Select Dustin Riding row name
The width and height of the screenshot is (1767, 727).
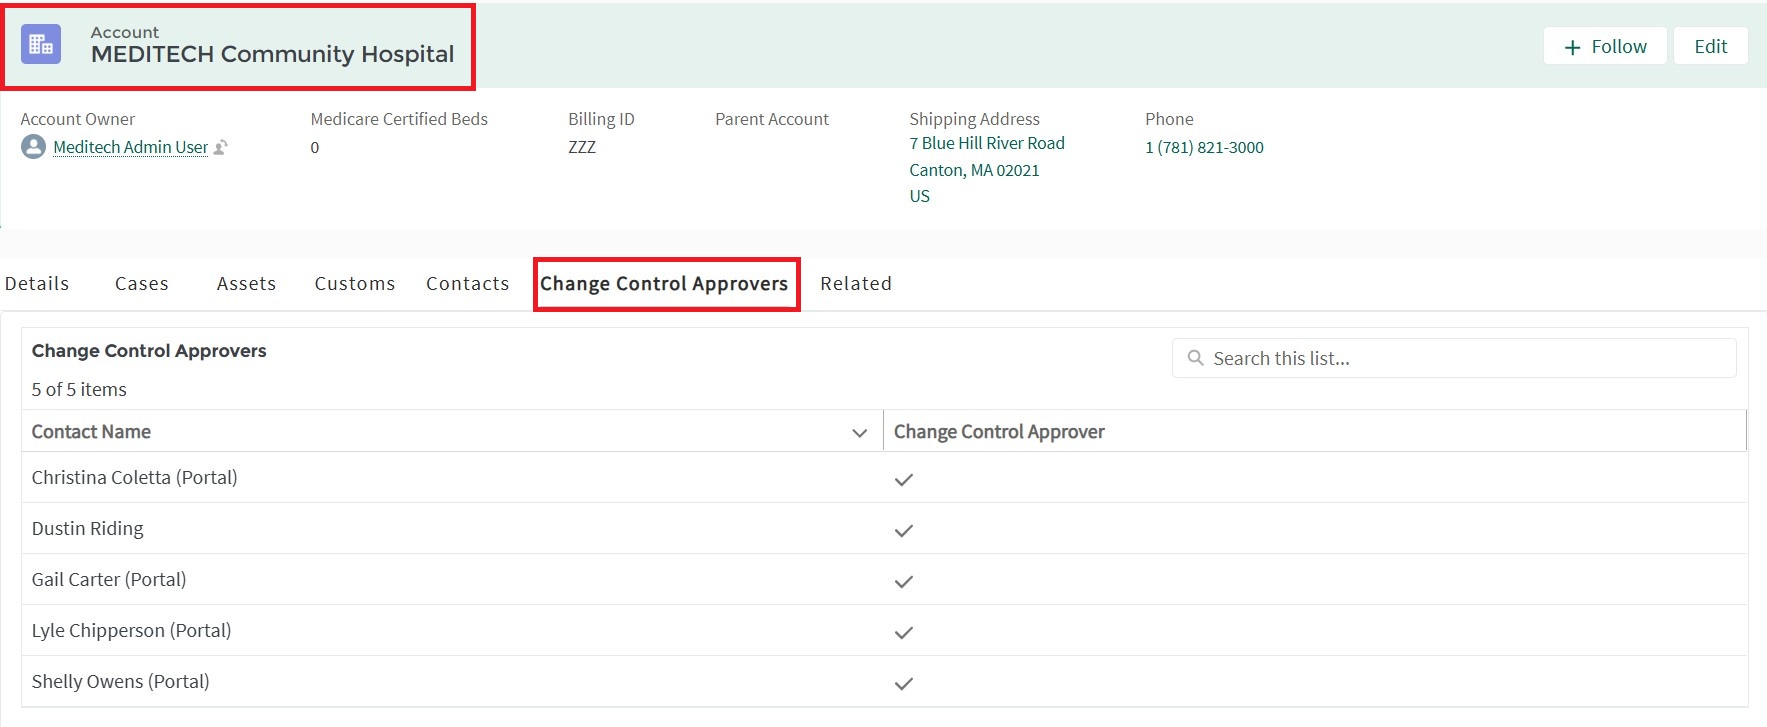tap(88, 529)
